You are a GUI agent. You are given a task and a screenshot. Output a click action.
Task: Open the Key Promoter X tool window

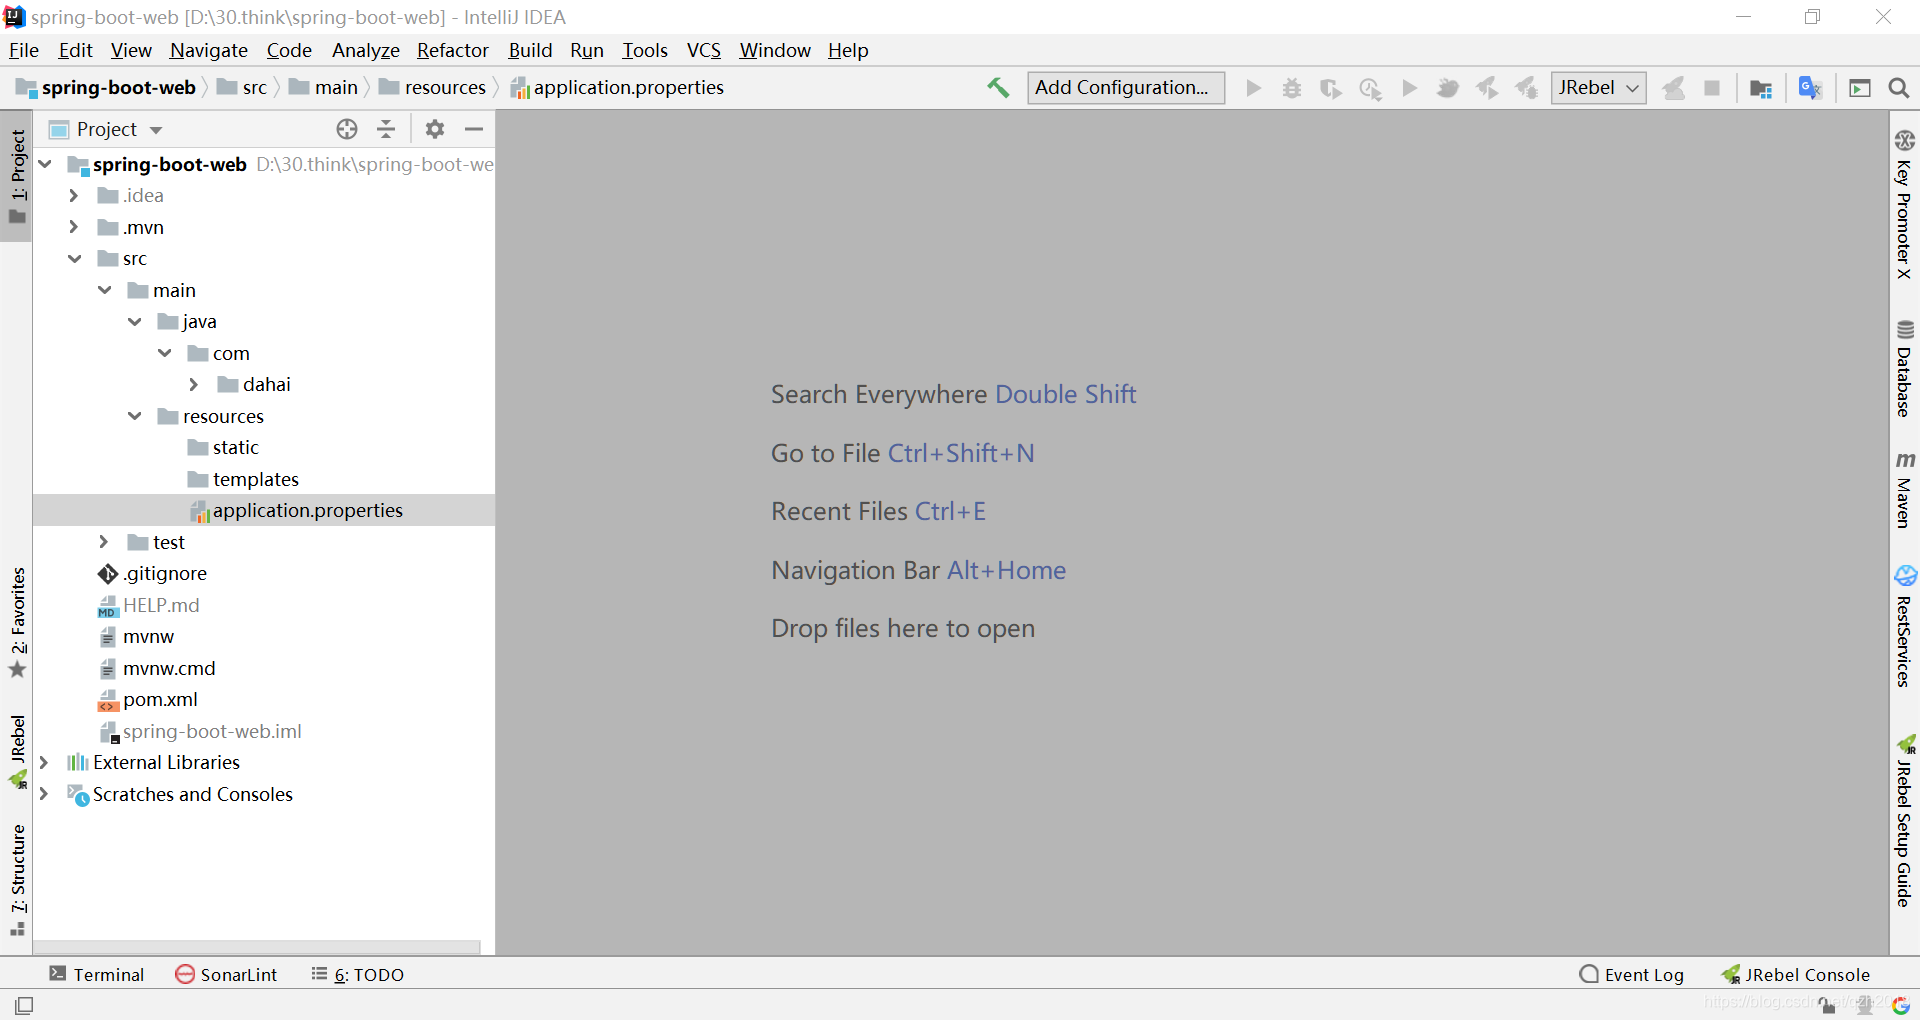[1904, 204]
